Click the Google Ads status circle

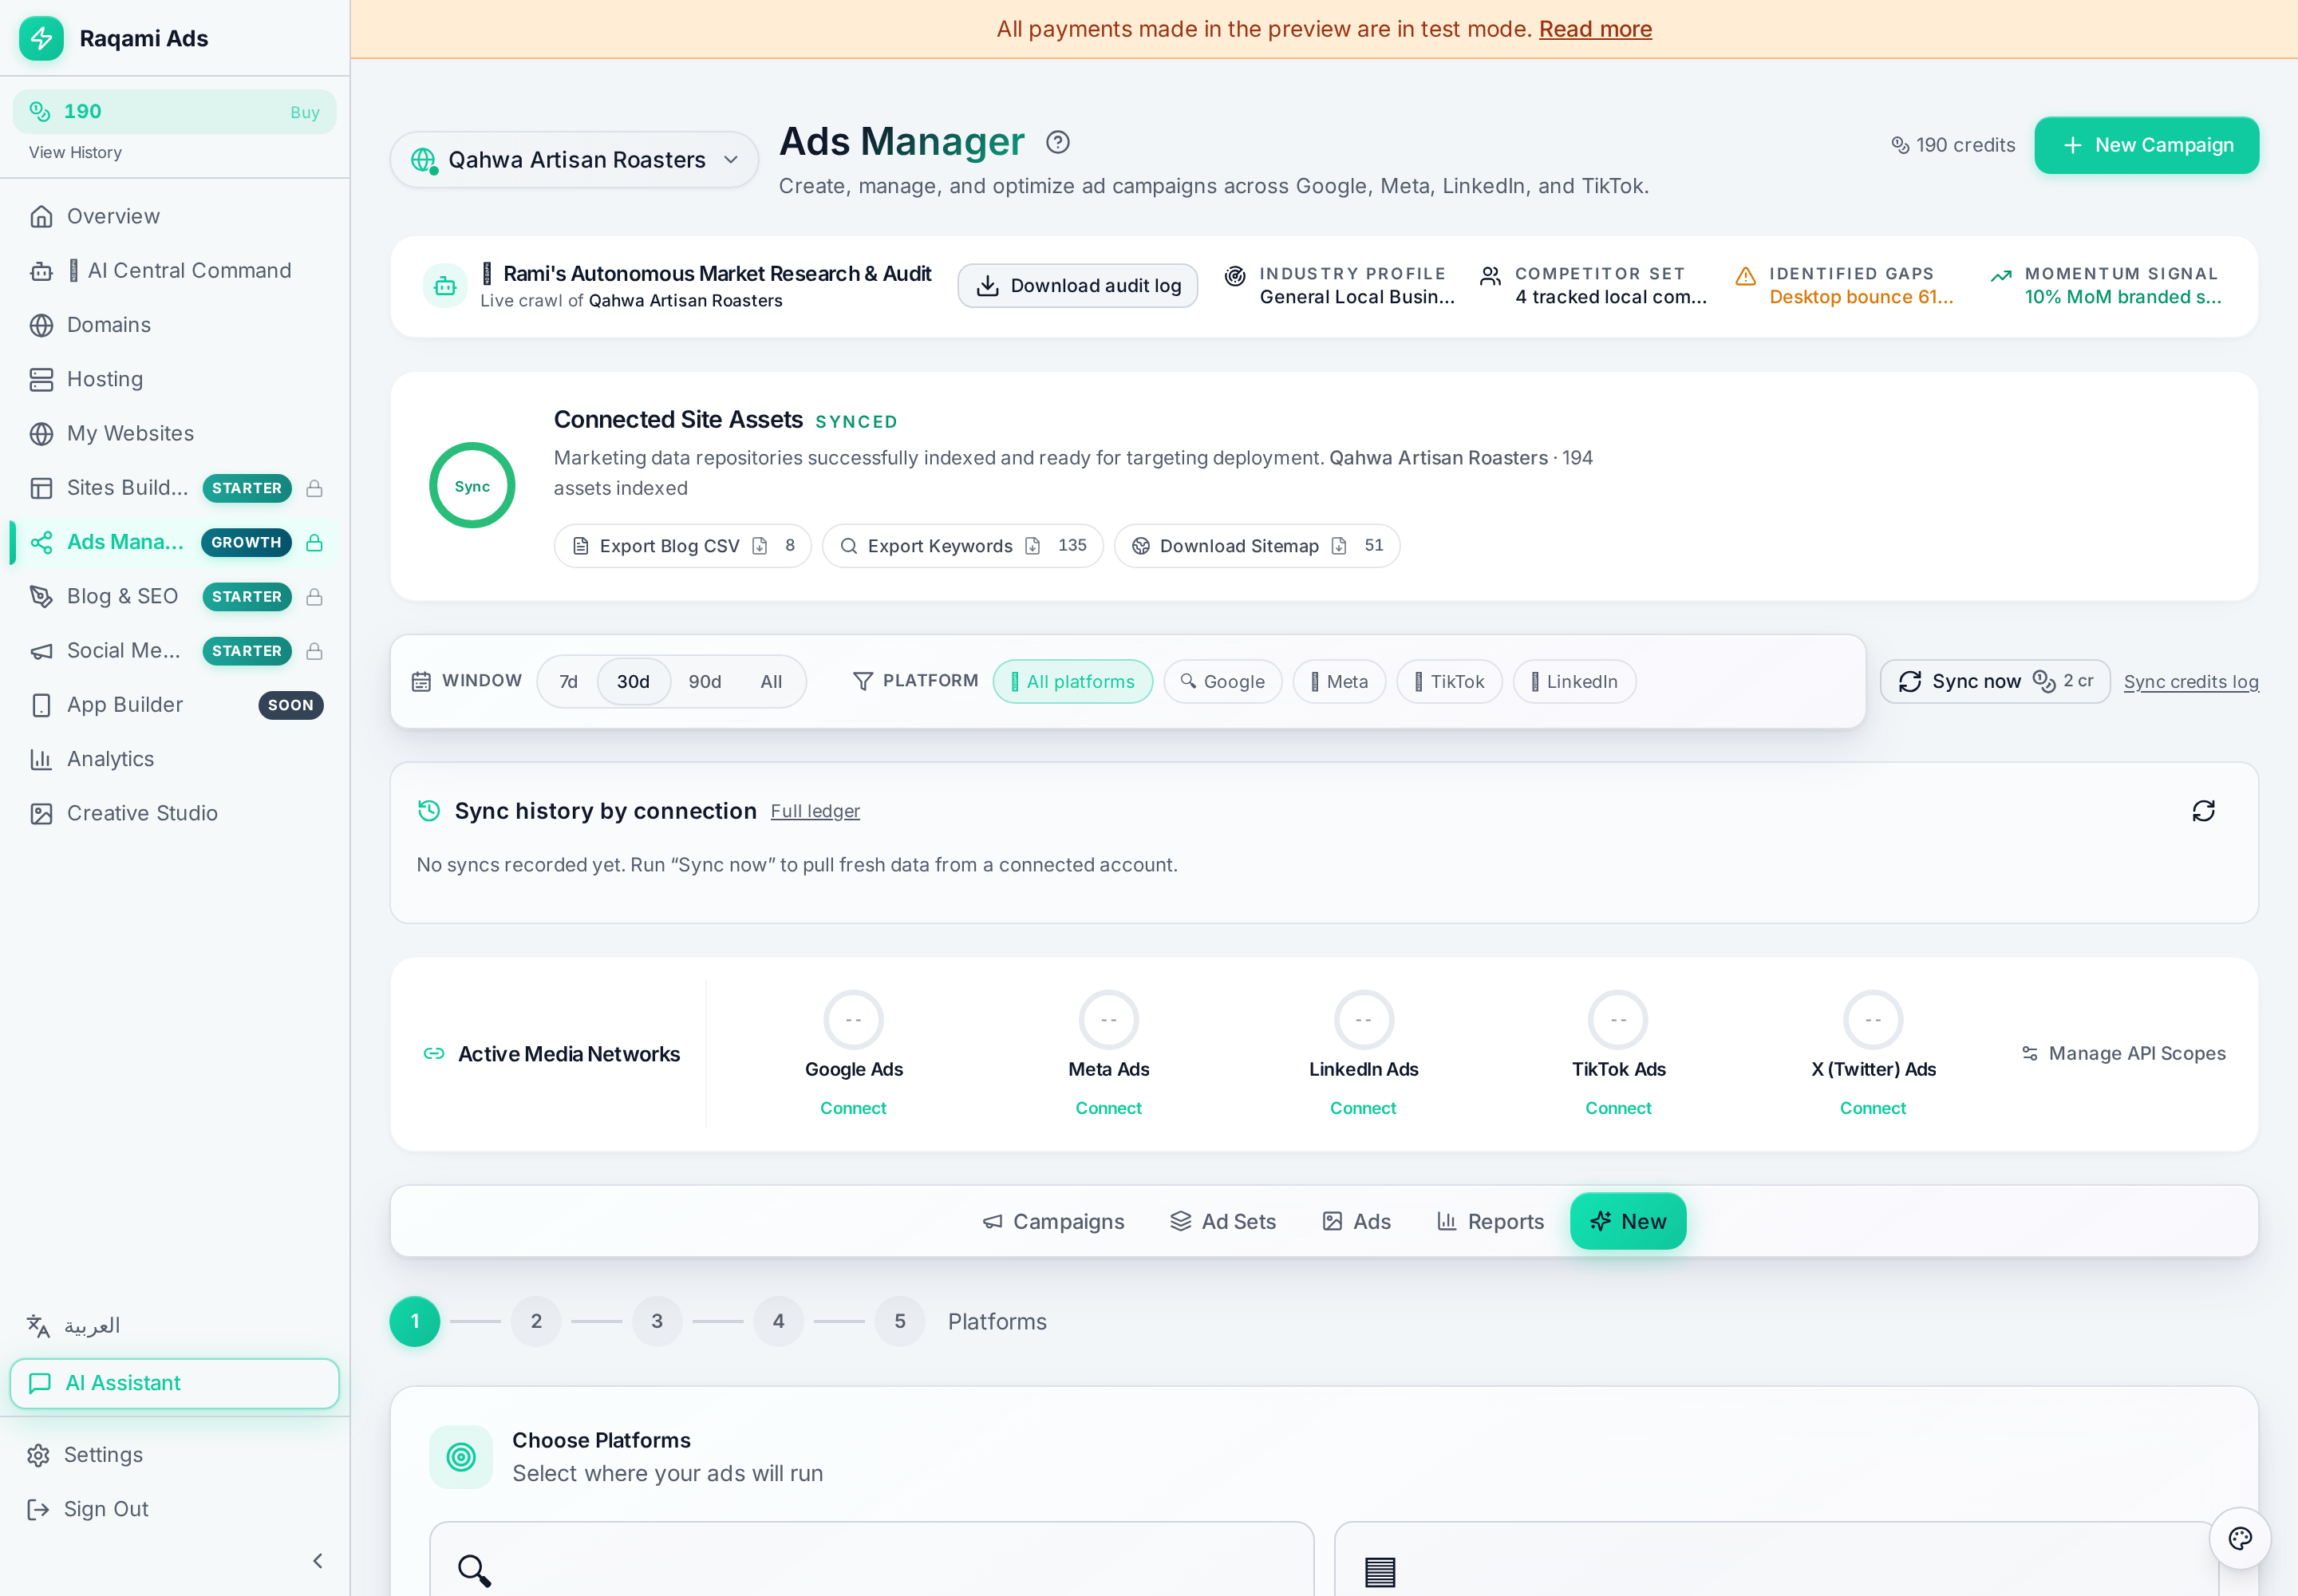coord(853,1020)
